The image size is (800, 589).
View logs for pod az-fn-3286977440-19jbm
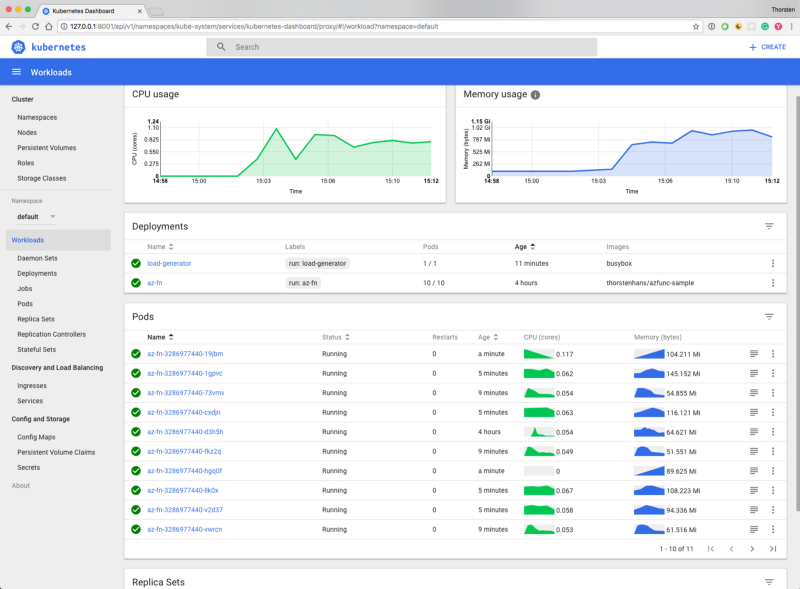[754, 354]
